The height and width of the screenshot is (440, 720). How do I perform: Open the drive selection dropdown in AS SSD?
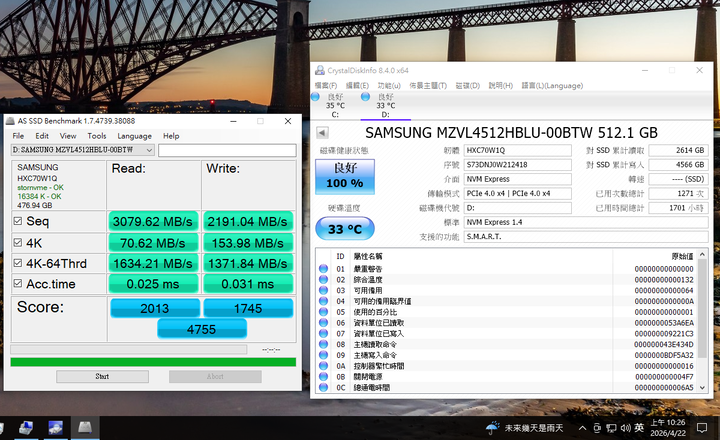[x=83, y=150]
